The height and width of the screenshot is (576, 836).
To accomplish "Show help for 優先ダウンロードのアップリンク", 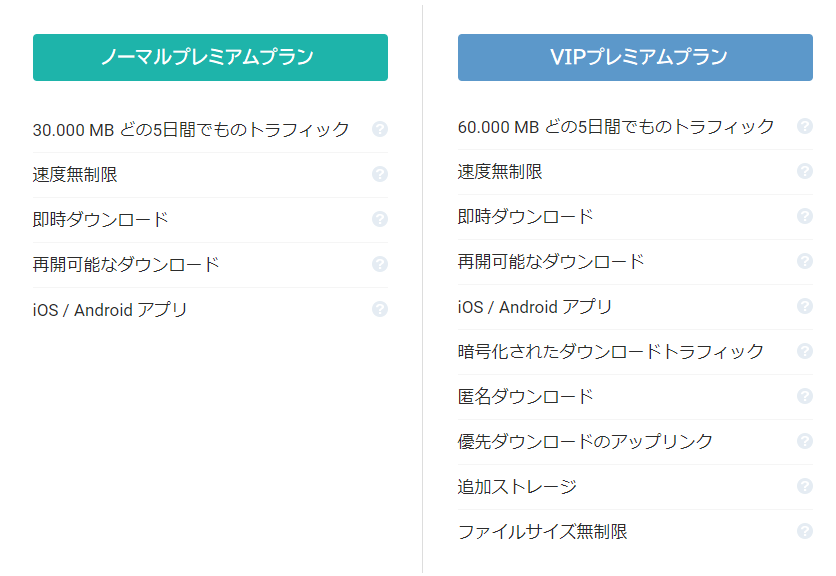I will tap(805, 441).
